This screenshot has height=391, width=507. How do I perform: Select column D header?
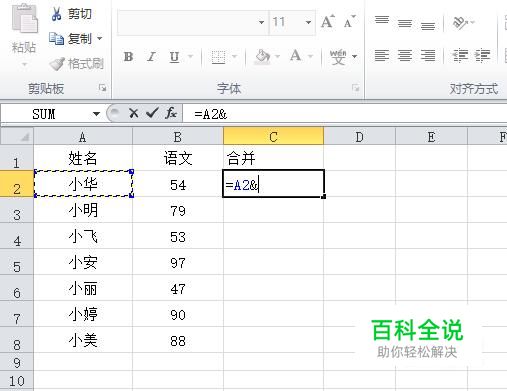(359, 136)
